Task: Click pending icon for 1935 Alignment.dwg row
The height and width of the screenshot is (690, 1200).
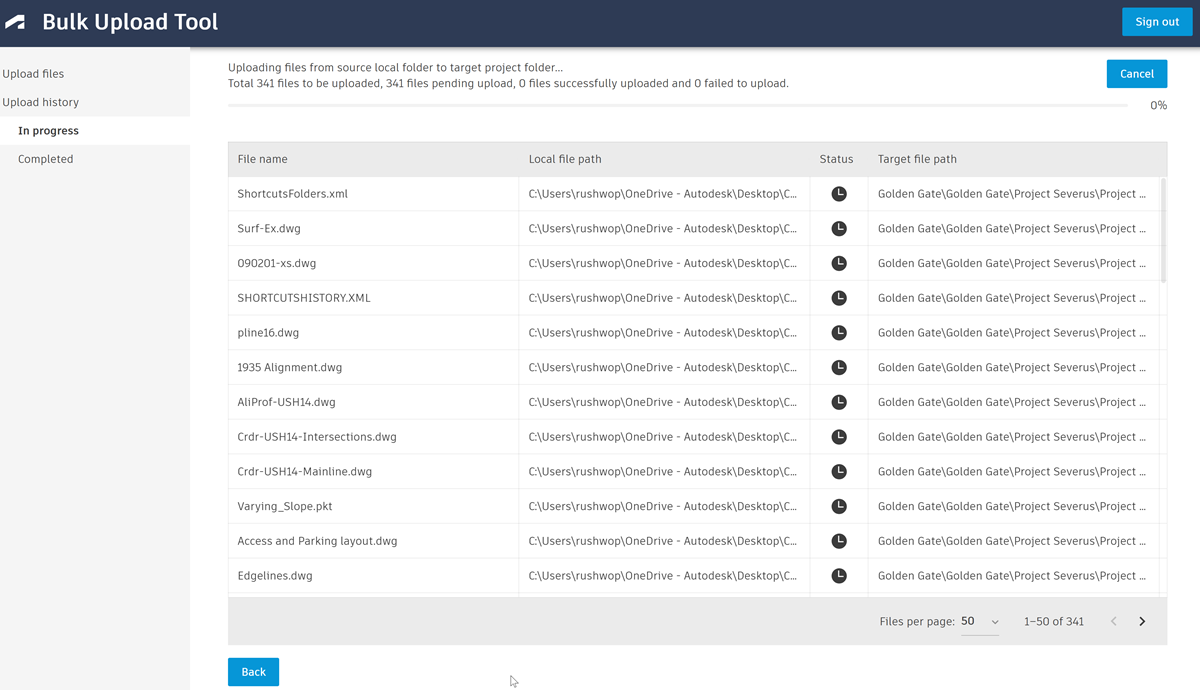Action: [839, 367]
